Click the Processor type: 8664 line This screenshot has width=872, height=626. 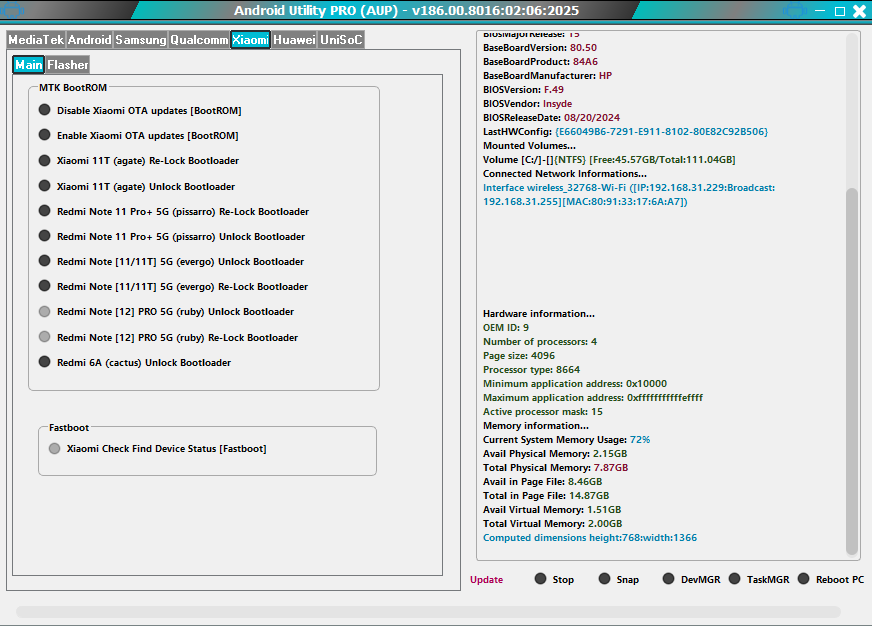click(x=531, y=370)
